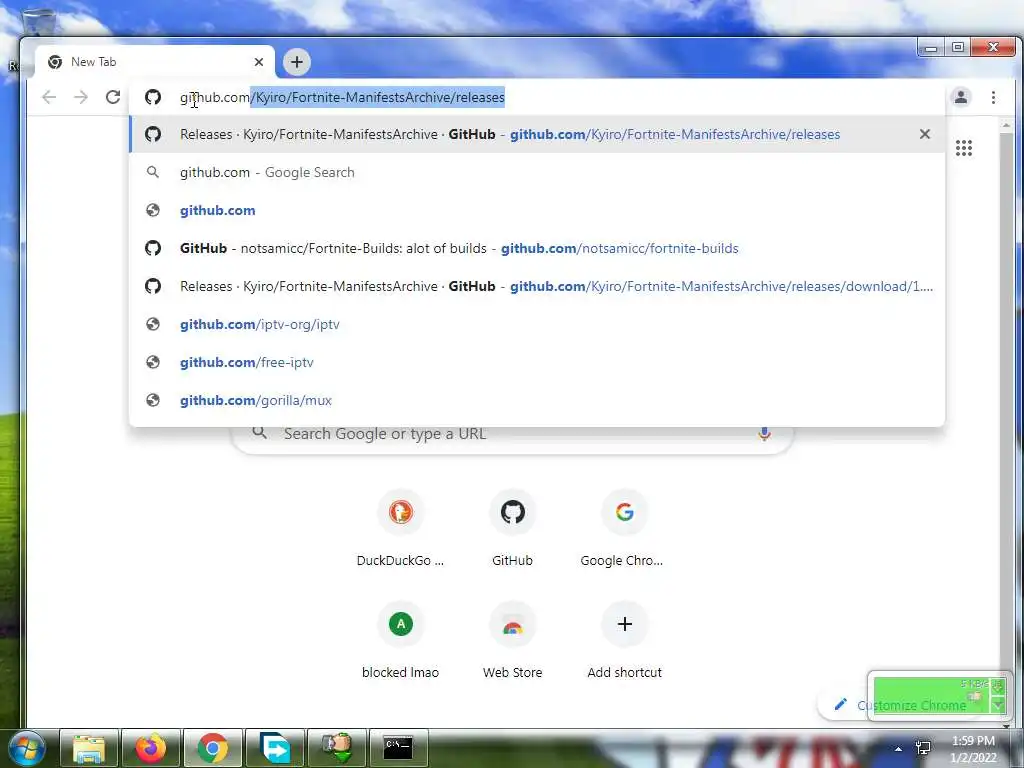Click the globe icon beside github.com/gorilla/mux
Image resolution: width=1024 pixels, height=768 pixels.
pos(153,400)
